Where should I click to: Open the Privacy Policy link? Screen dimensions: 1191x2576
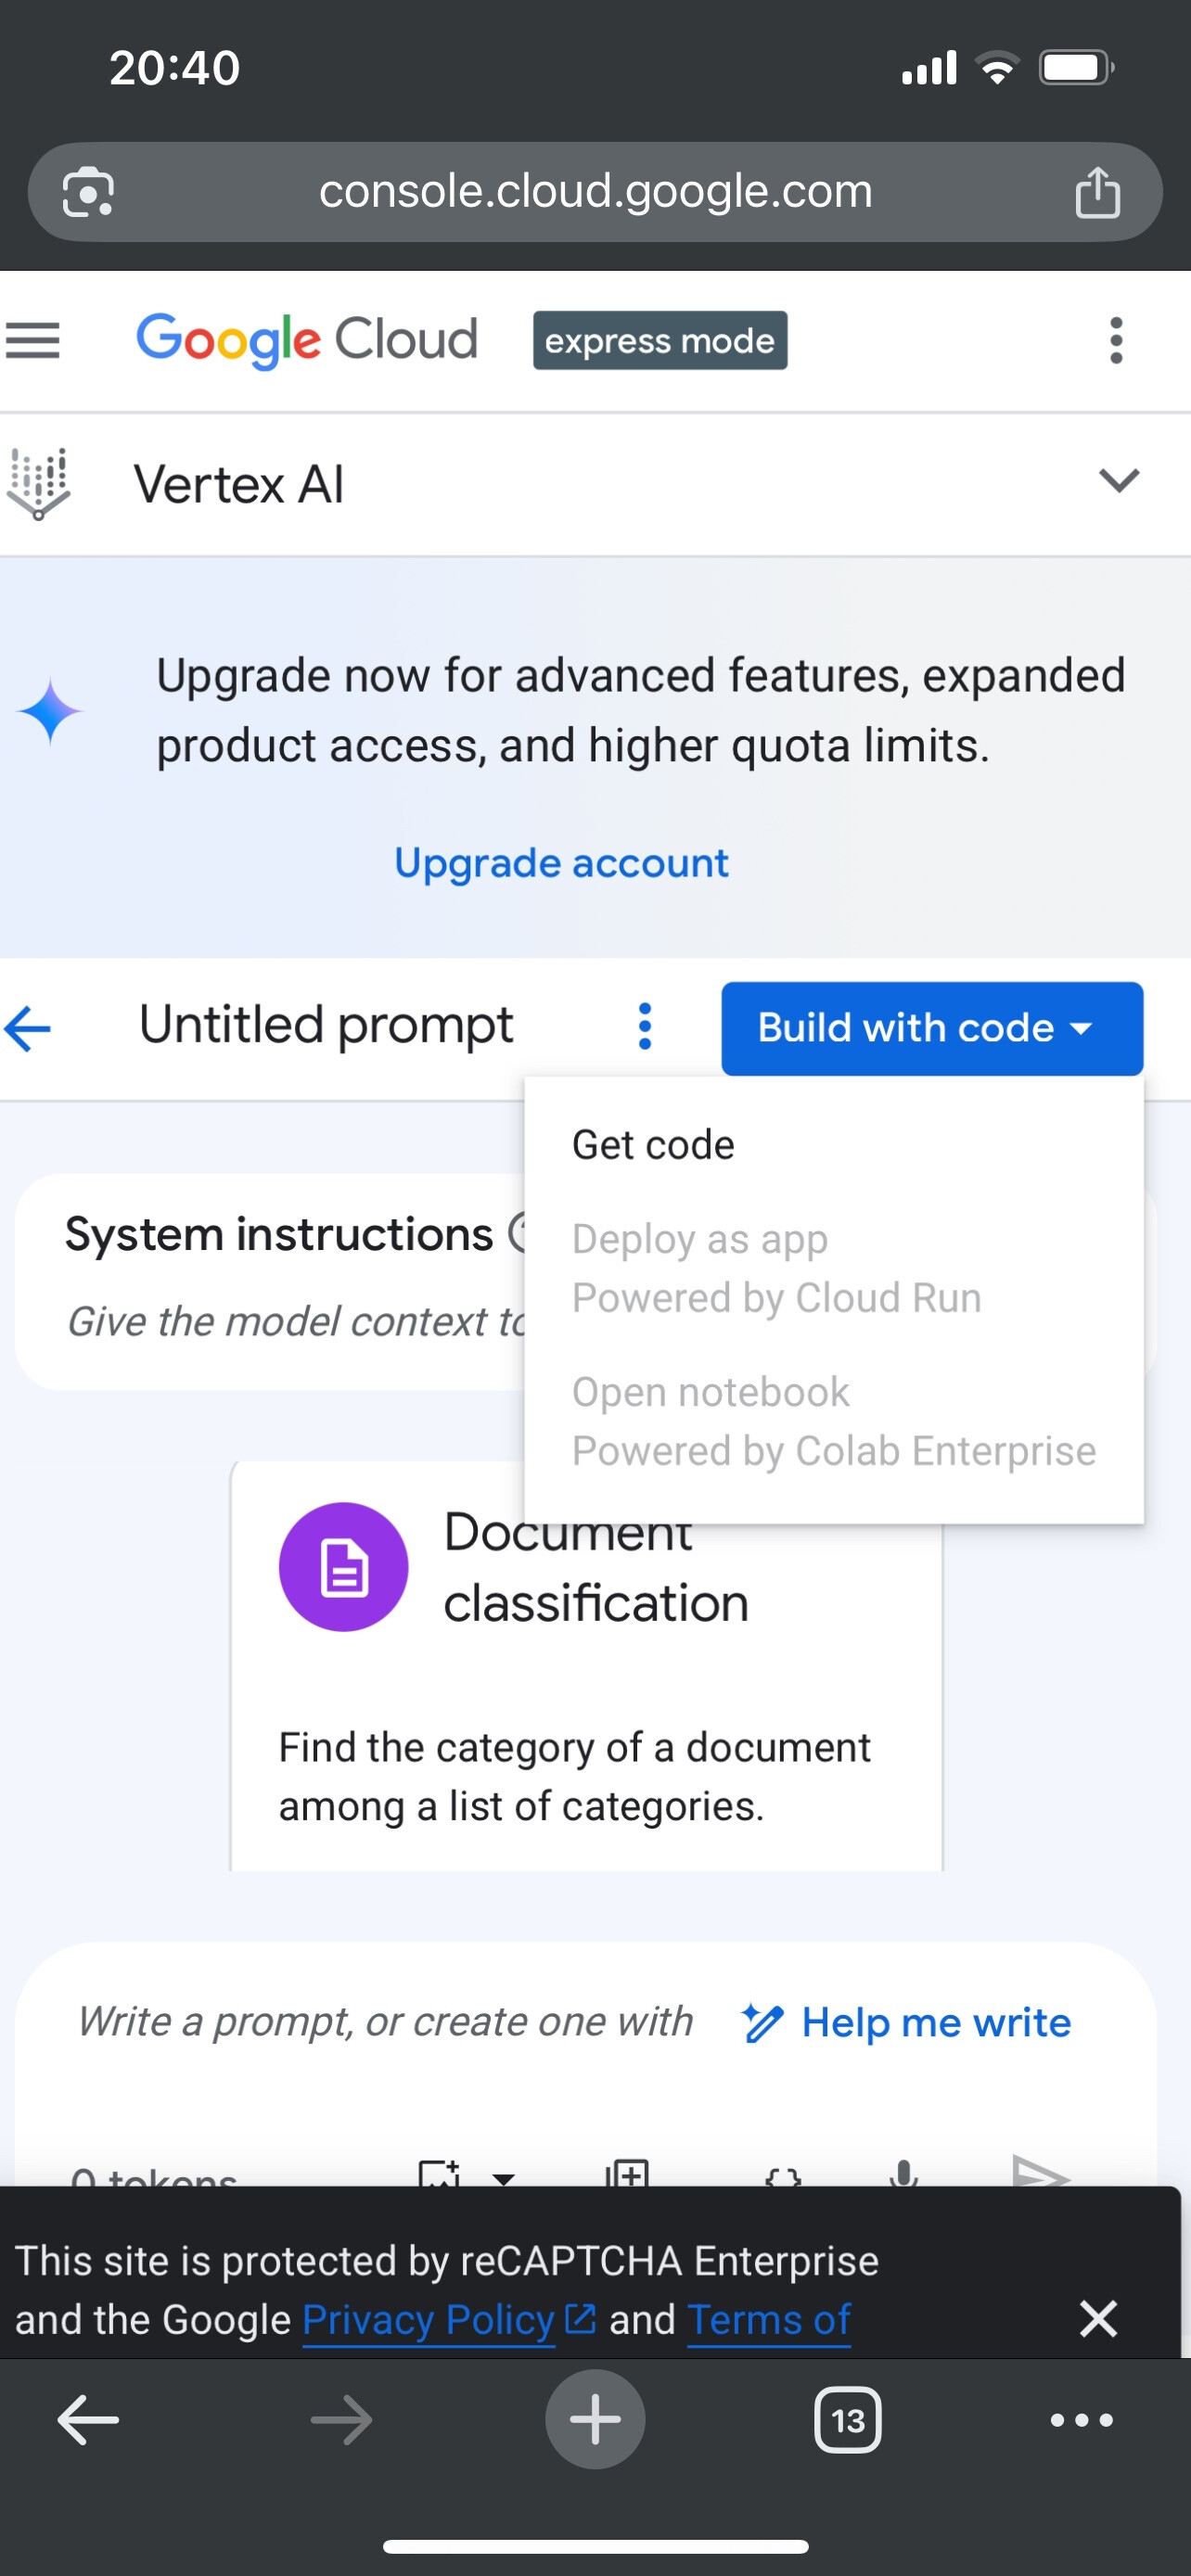pyautogui.click(x=428, y=2319)
